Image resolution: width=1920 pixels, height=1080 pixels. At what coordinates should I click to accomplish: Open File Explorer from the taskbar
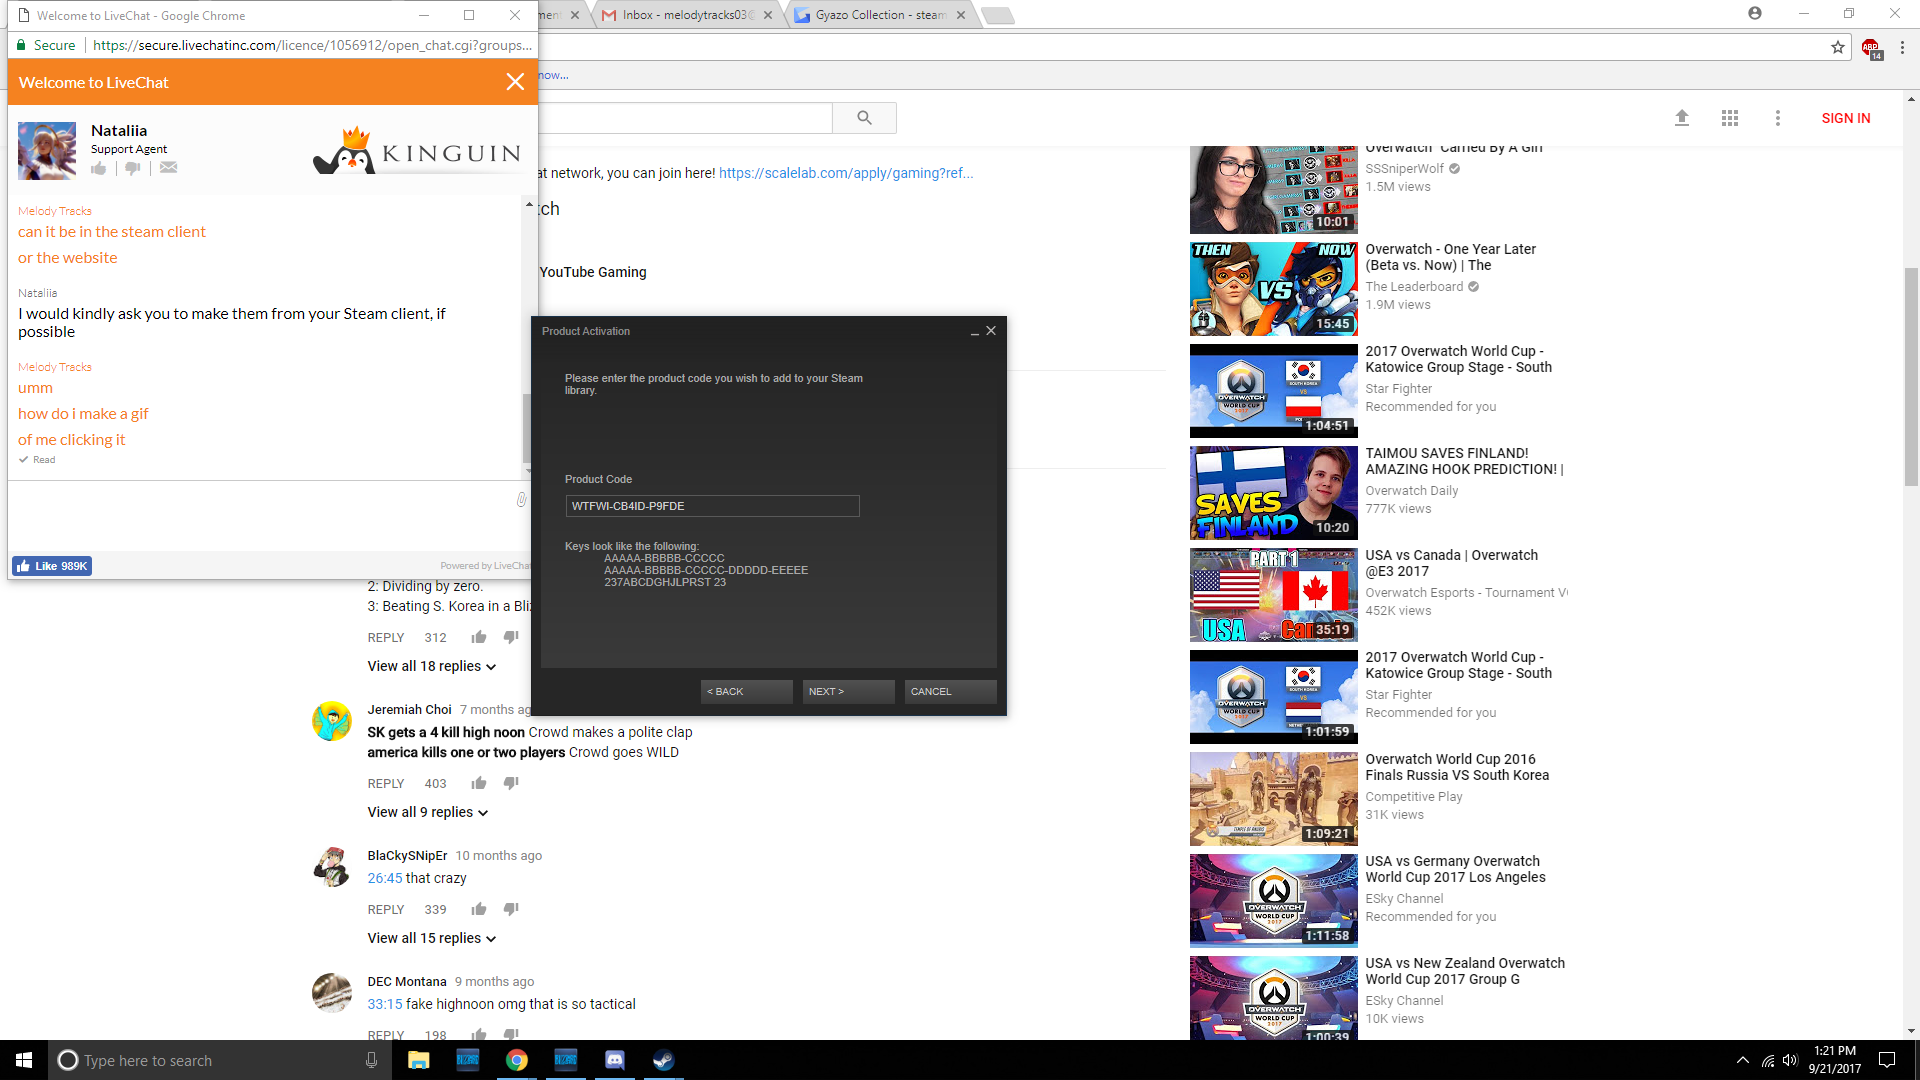[418, 1060]
